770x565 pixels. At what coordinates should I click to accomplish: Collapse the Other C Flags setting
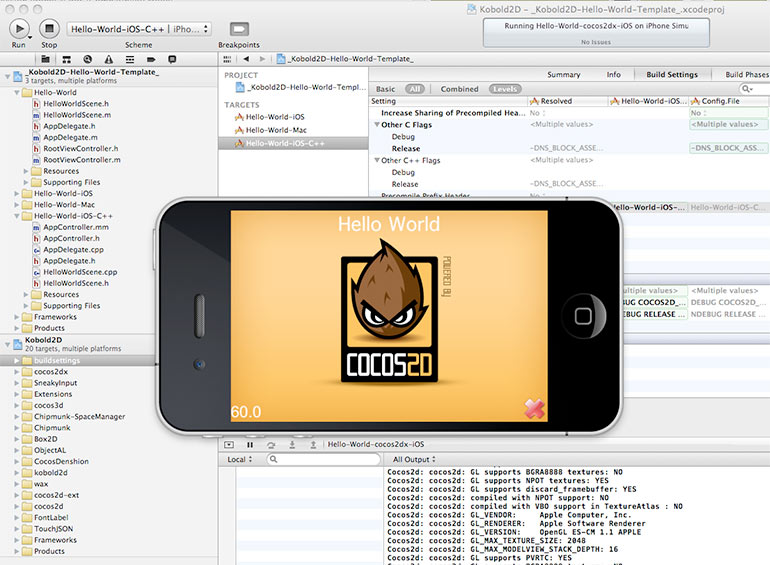[x=377, y=125]
